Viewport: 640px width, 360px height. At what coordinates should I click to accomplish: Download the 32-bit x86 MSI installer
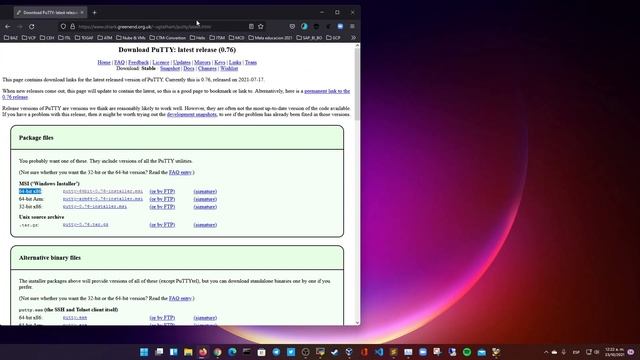[95, 207]
